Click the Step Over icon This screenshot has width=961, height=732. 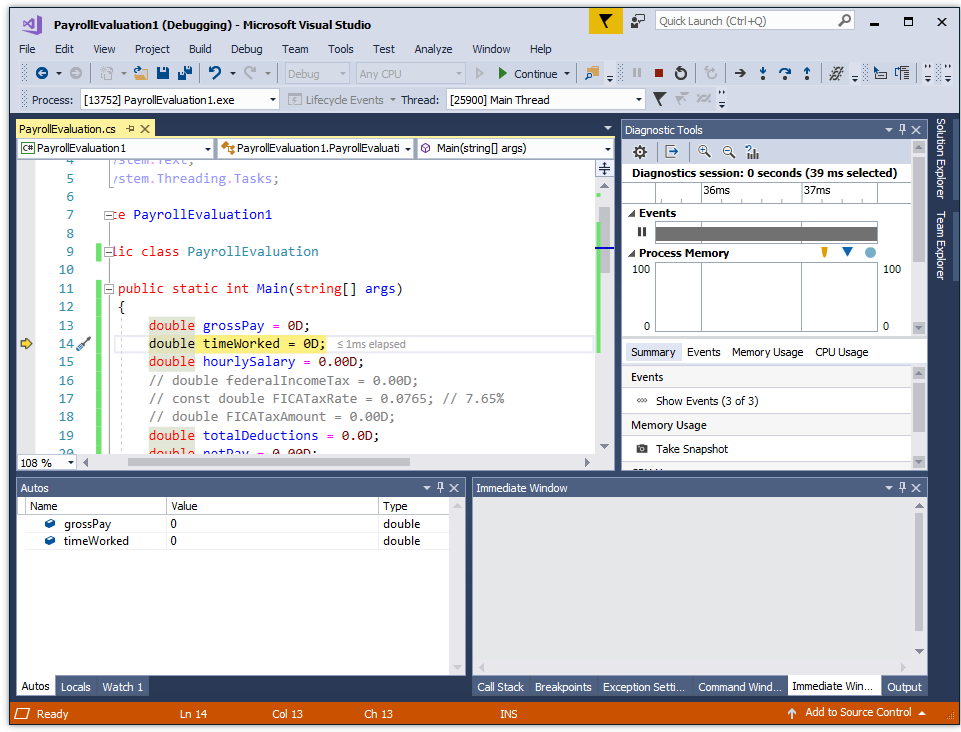784,74
